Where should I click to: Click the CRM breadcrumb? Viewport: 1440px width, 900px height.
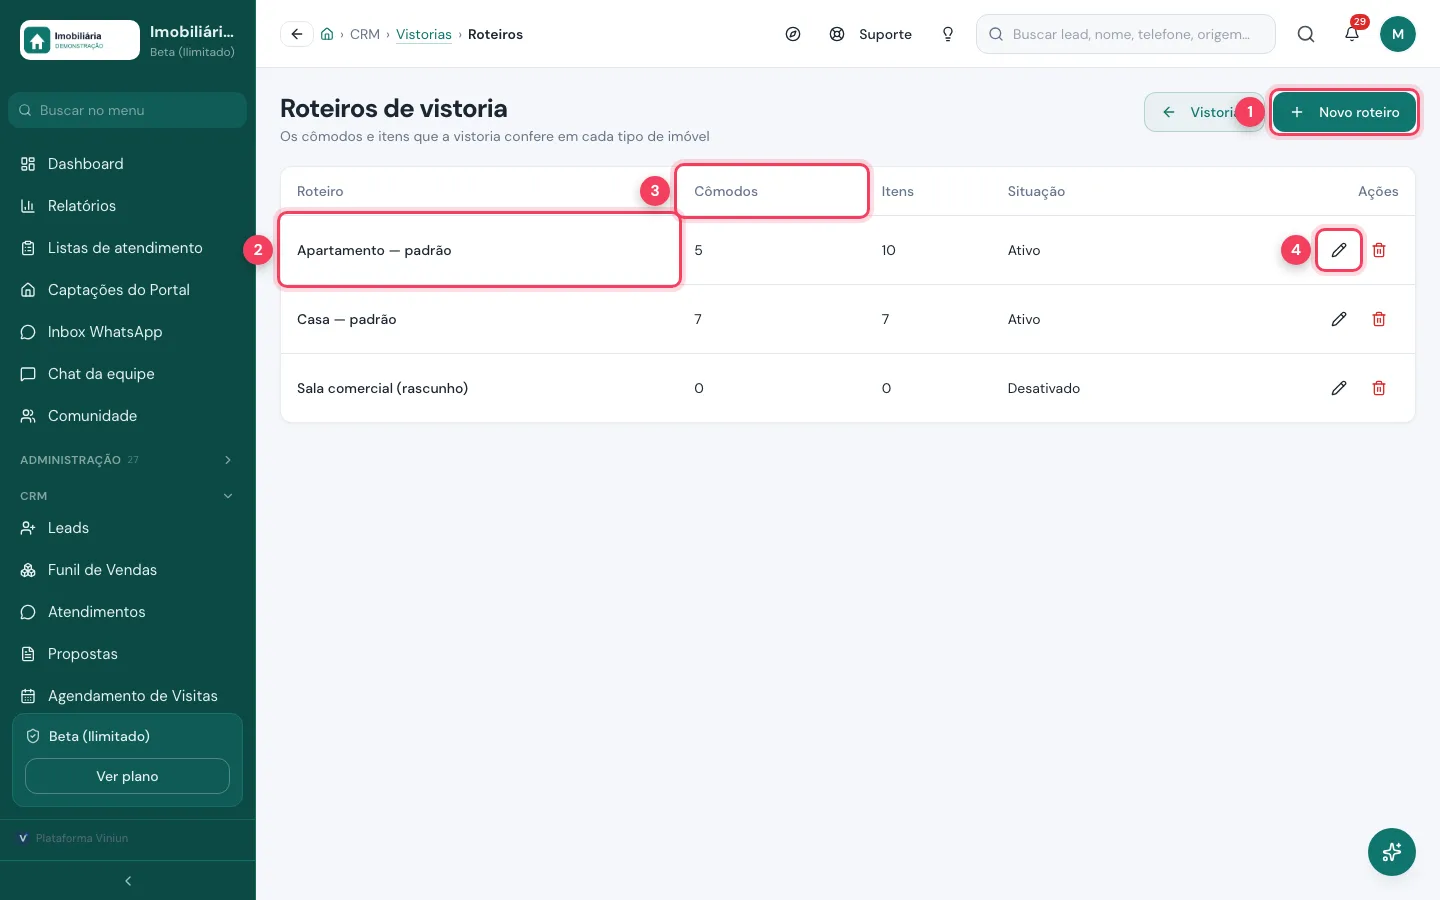click(x=365, y=34)
